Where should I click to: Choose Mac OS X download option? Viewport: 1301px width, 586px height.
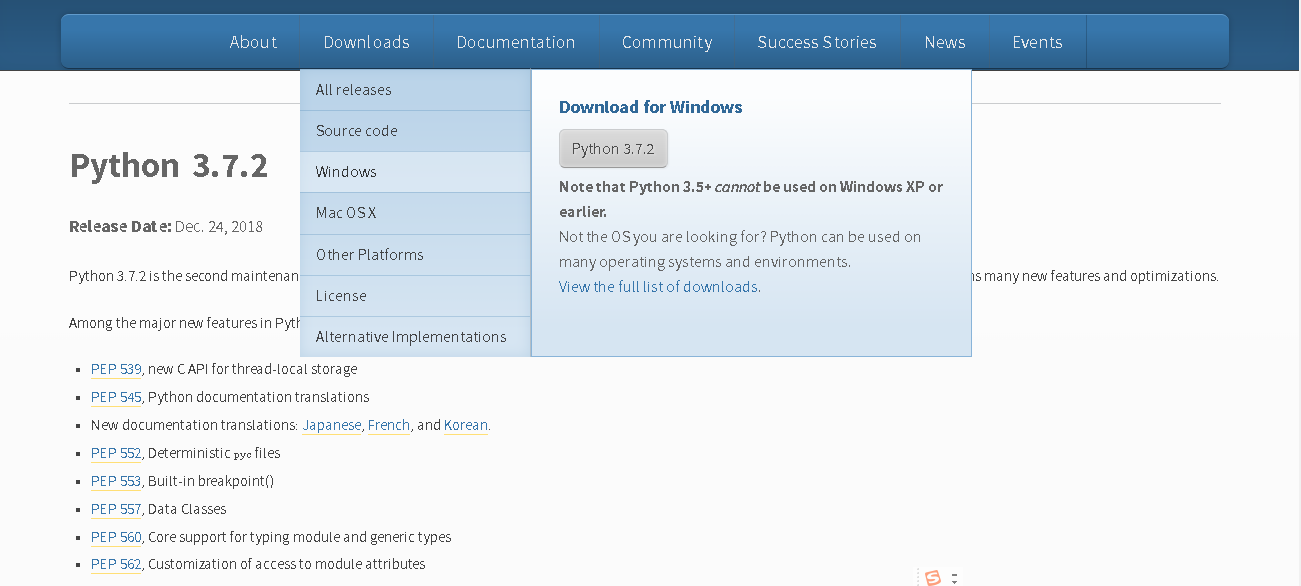tap(346, 213)
